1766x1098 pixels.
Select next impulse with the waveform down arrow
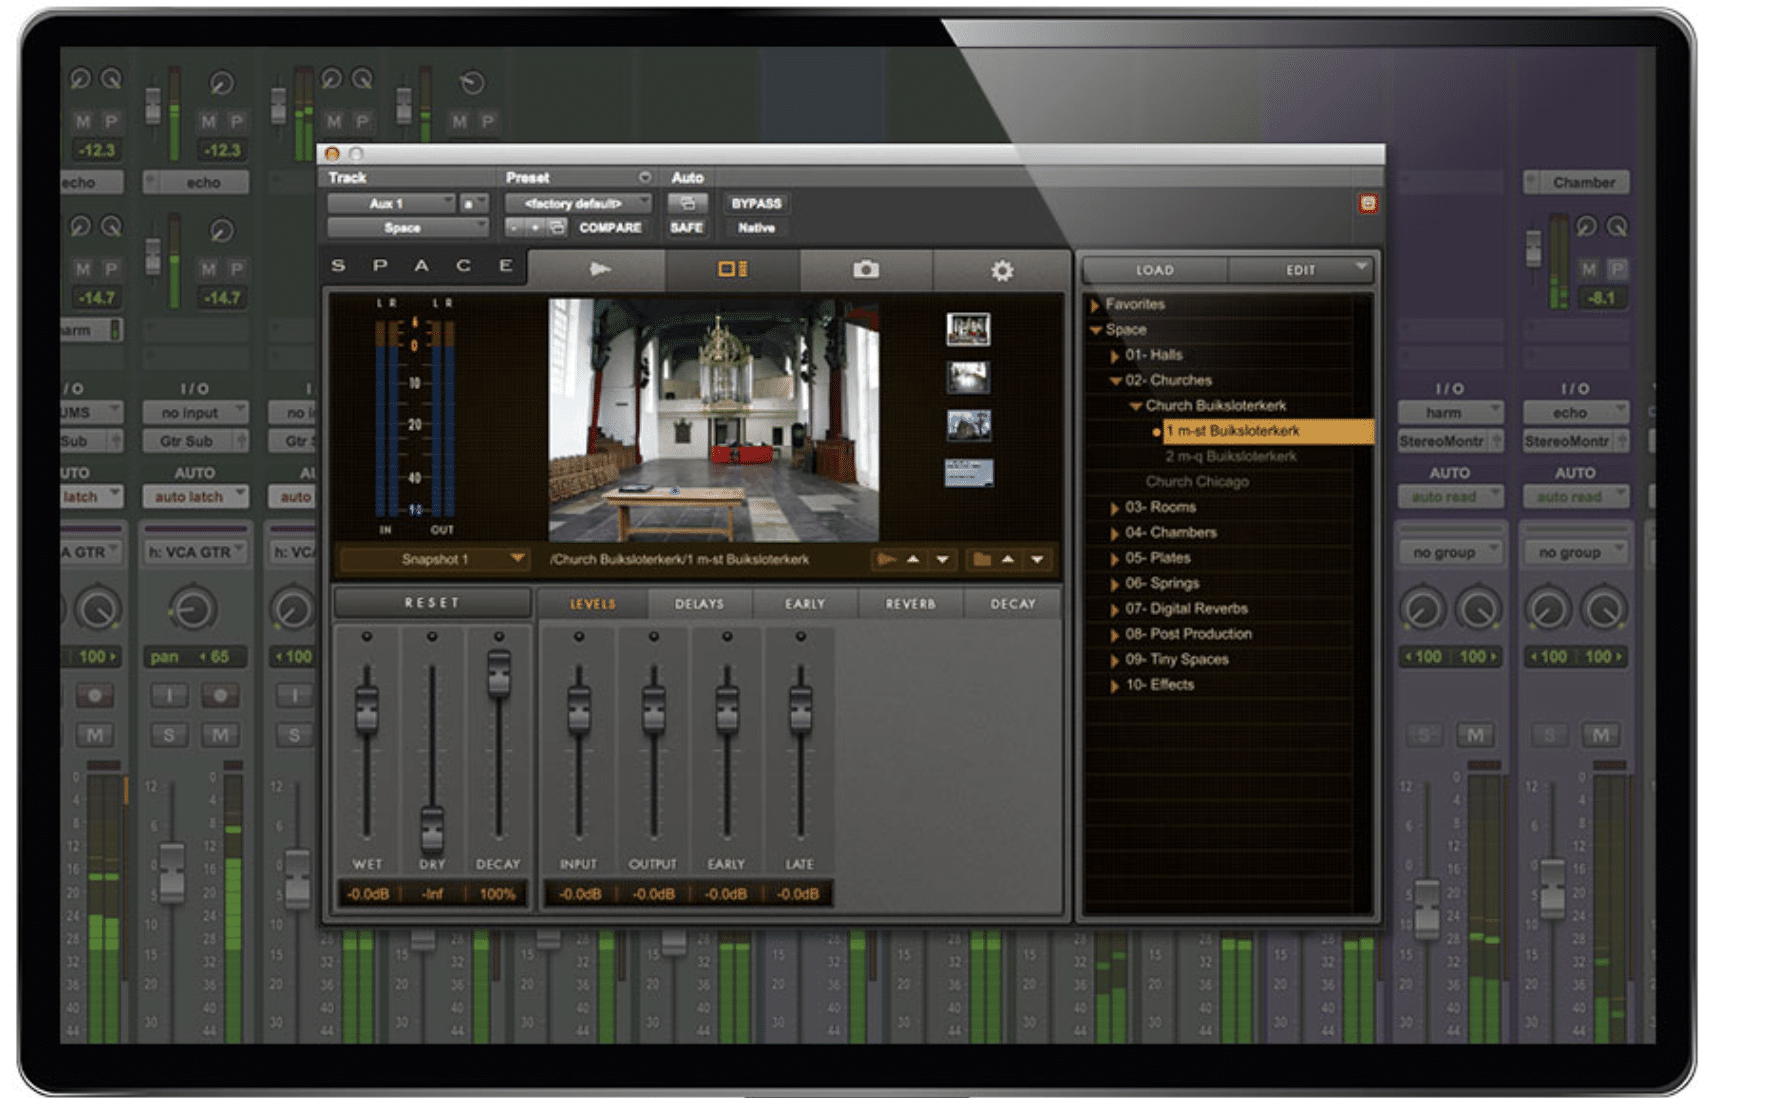click(942, 559)
